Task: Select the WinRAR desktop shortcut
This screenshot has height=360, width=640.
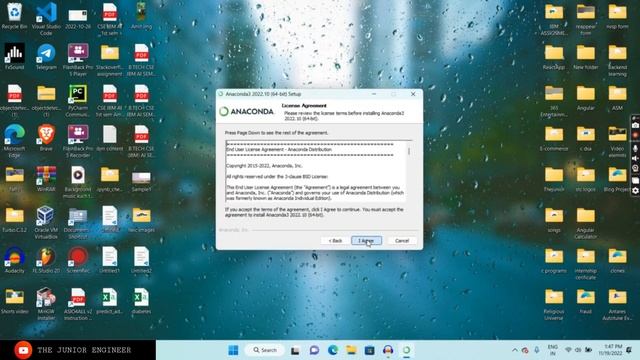Action: coord(46,180)
